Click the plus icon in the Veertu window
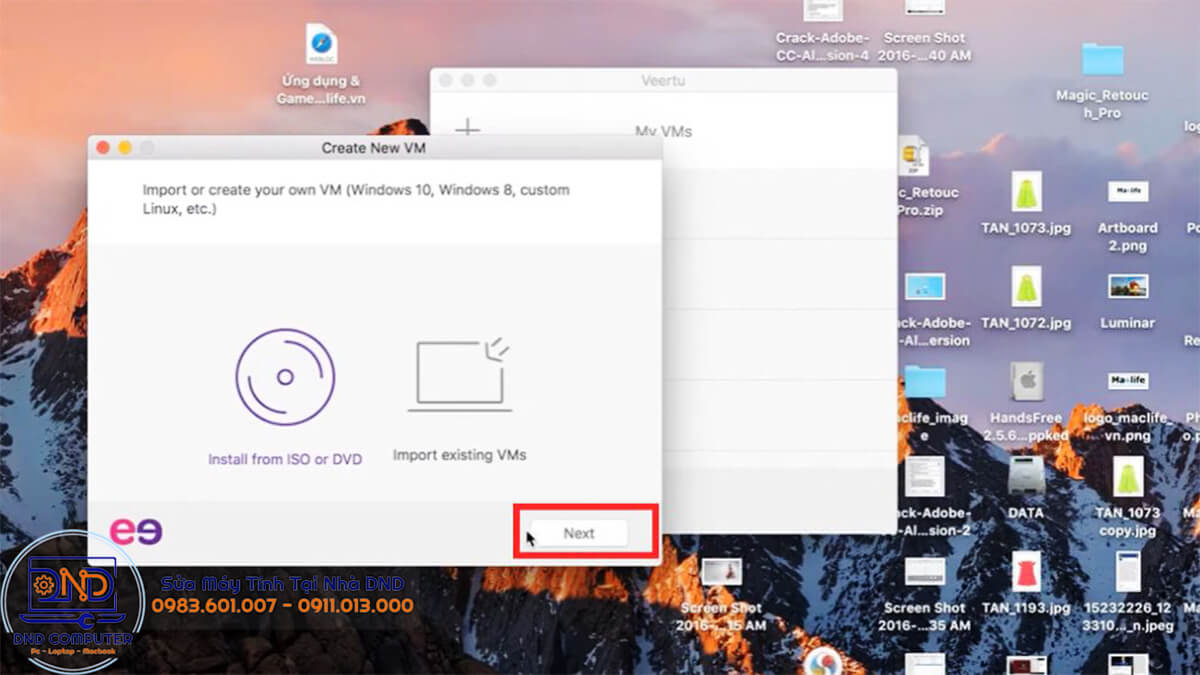 tap(467, 130)
